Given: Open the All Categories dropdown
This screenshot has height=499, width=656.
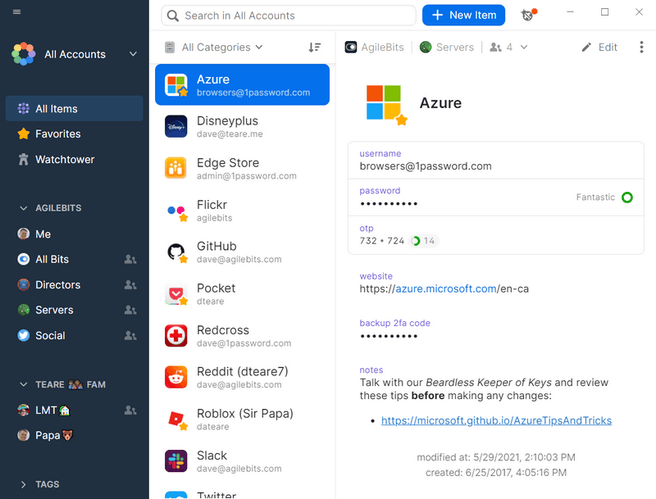Looking at the screenshot, I should [215, 47].
